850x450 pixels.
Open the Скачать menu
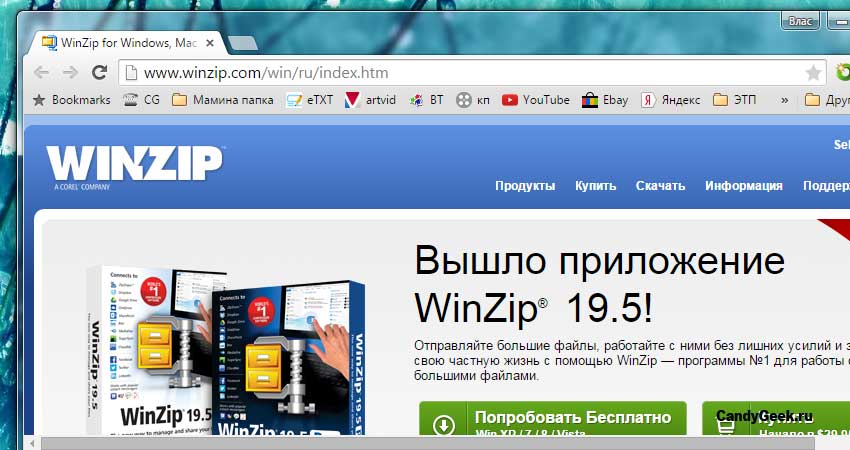point(660,186)
